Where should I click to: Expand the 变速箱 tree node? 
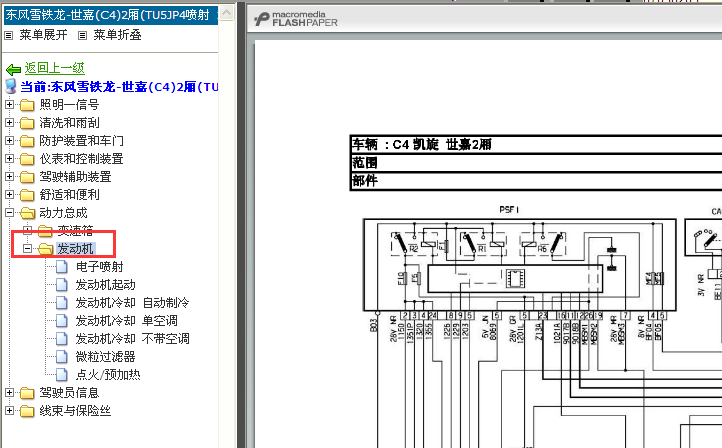point(27,230)
